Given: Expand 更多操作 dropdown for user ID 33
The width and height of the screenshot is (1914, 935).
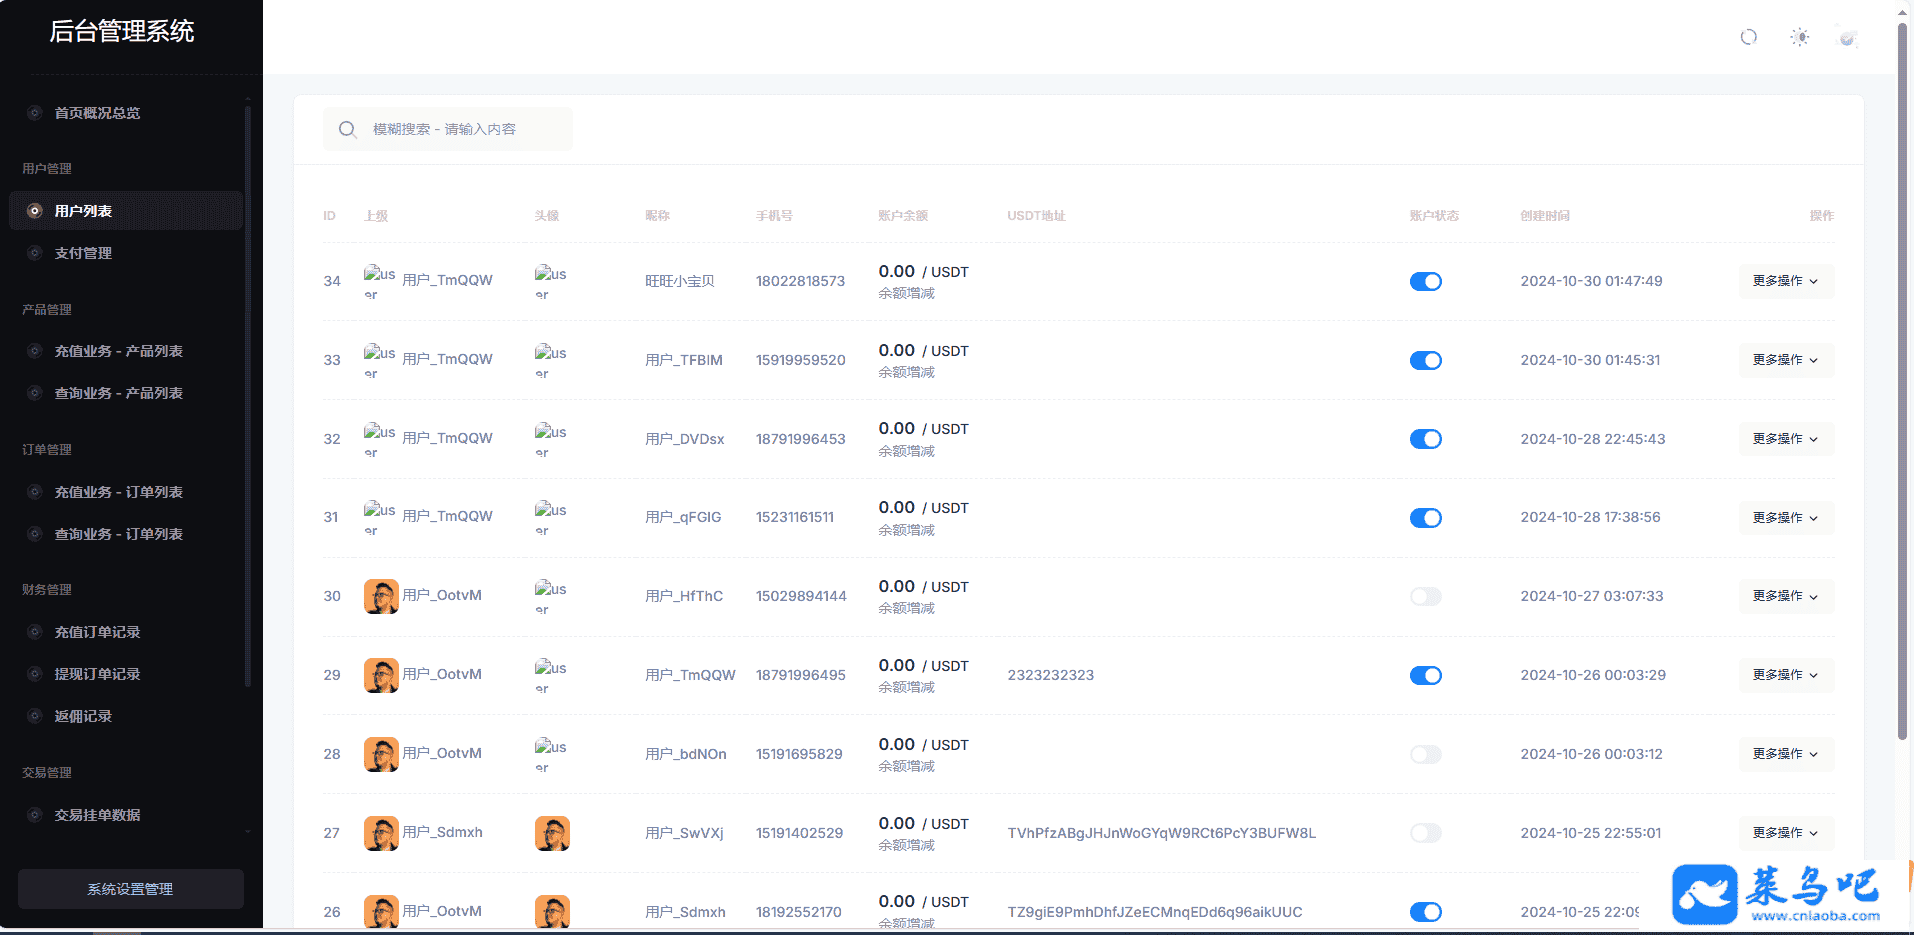Looking at the screenshot, I should click(x=1785, y=360).
